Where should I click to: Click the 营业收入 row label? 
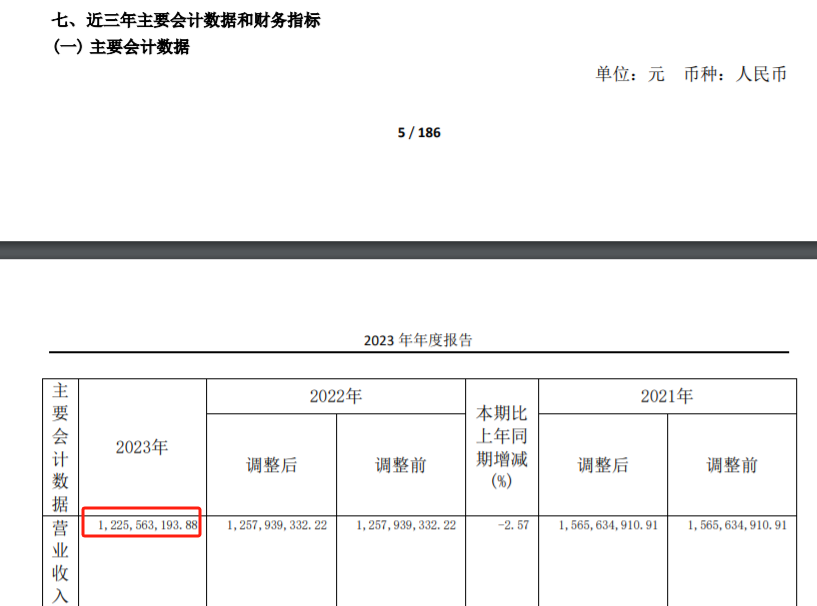click(x=61, y=560)
